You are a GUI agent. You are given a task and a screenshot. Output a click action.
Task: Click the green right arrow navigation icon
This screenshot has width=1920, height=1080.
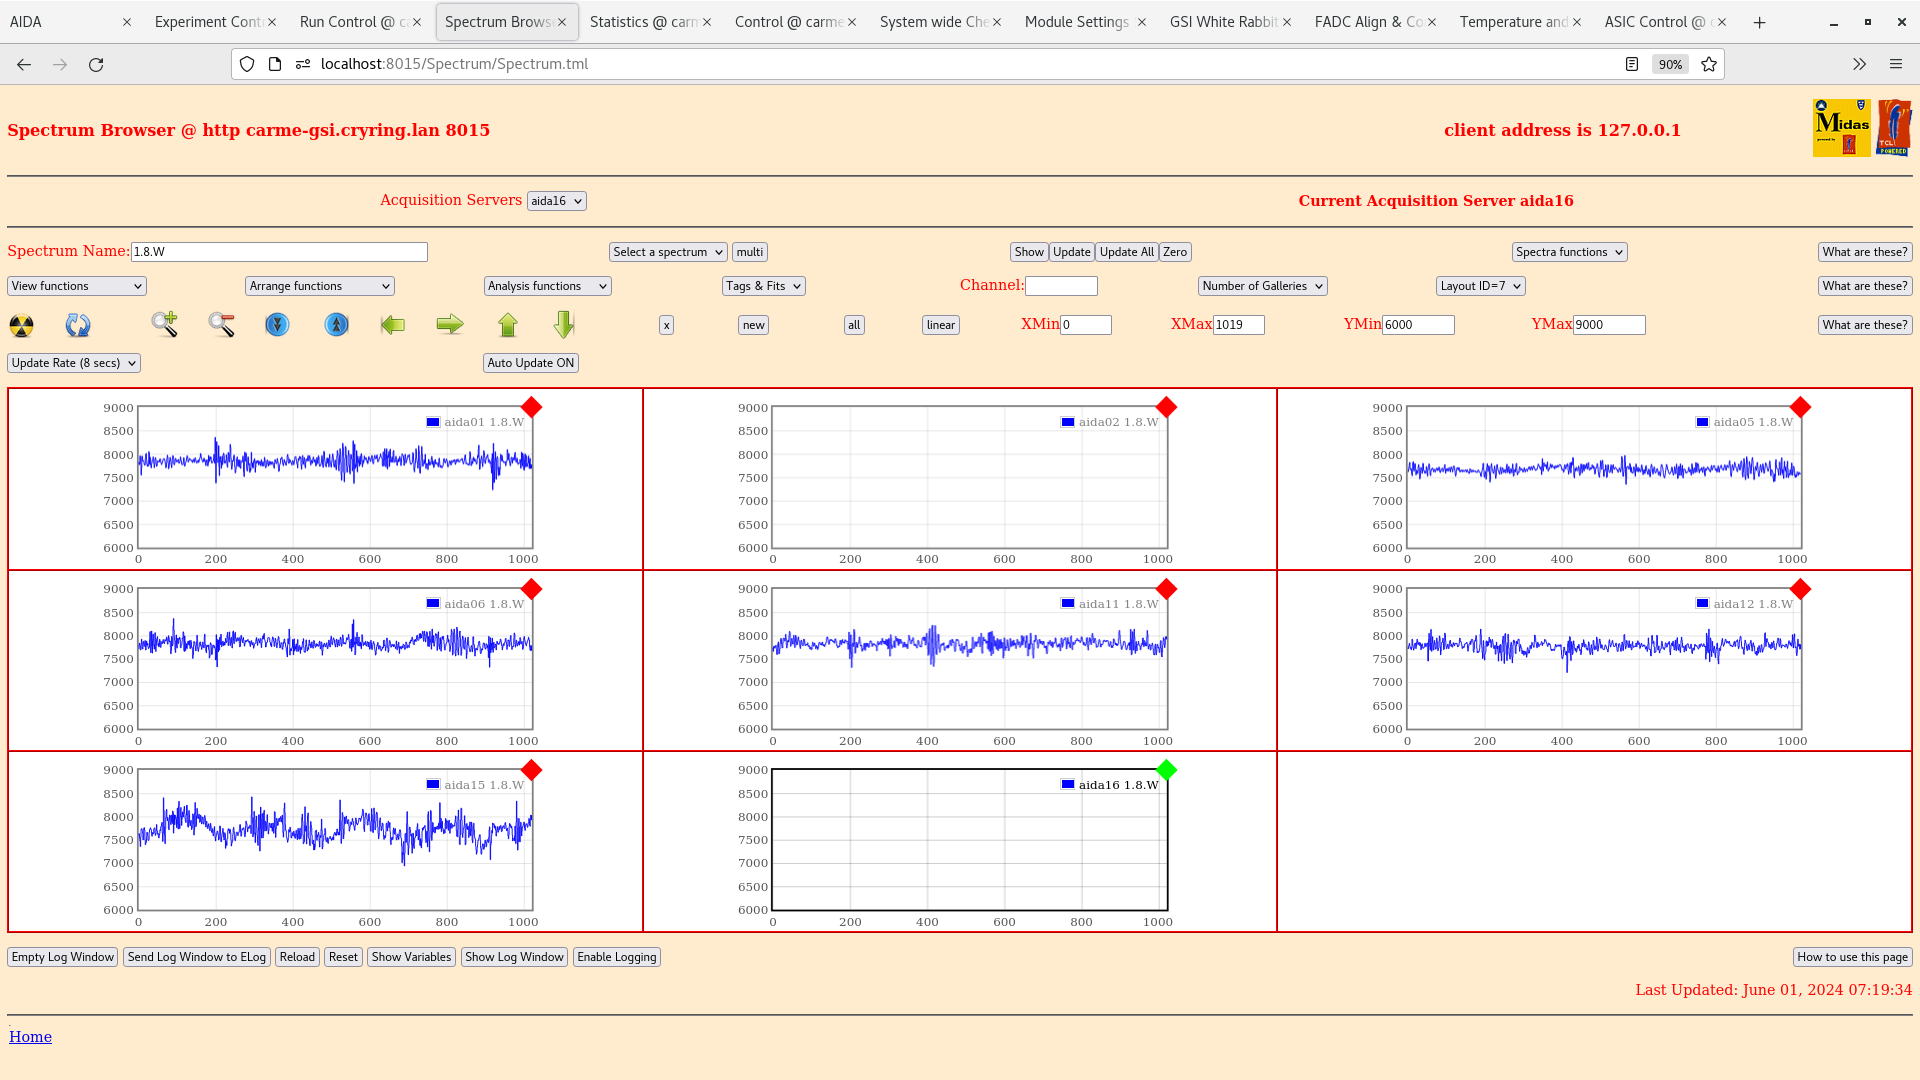[450, 325]
